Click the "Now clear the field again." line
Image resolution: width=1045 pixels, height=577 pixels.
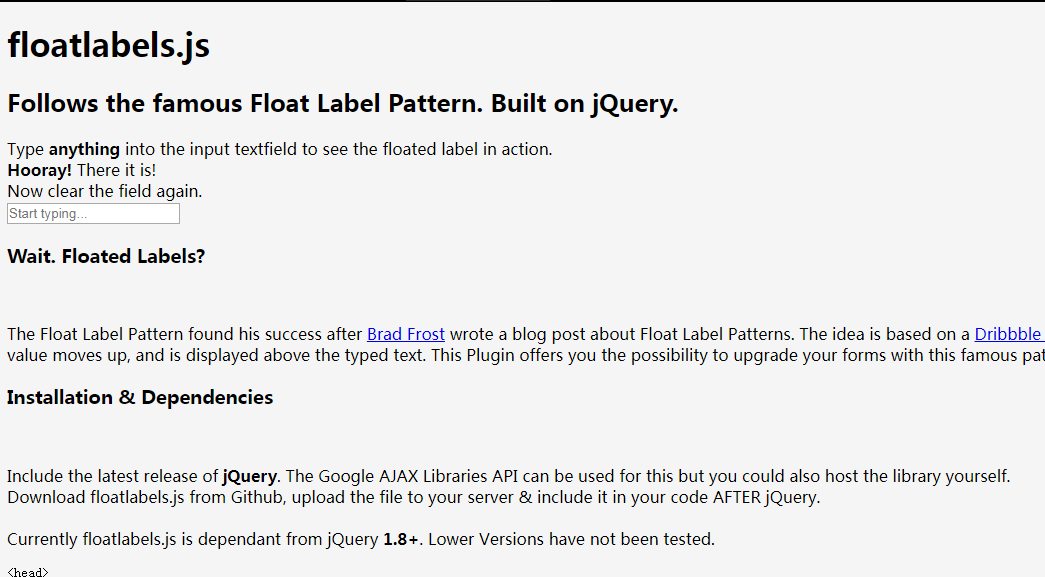(x=105, y=191)
